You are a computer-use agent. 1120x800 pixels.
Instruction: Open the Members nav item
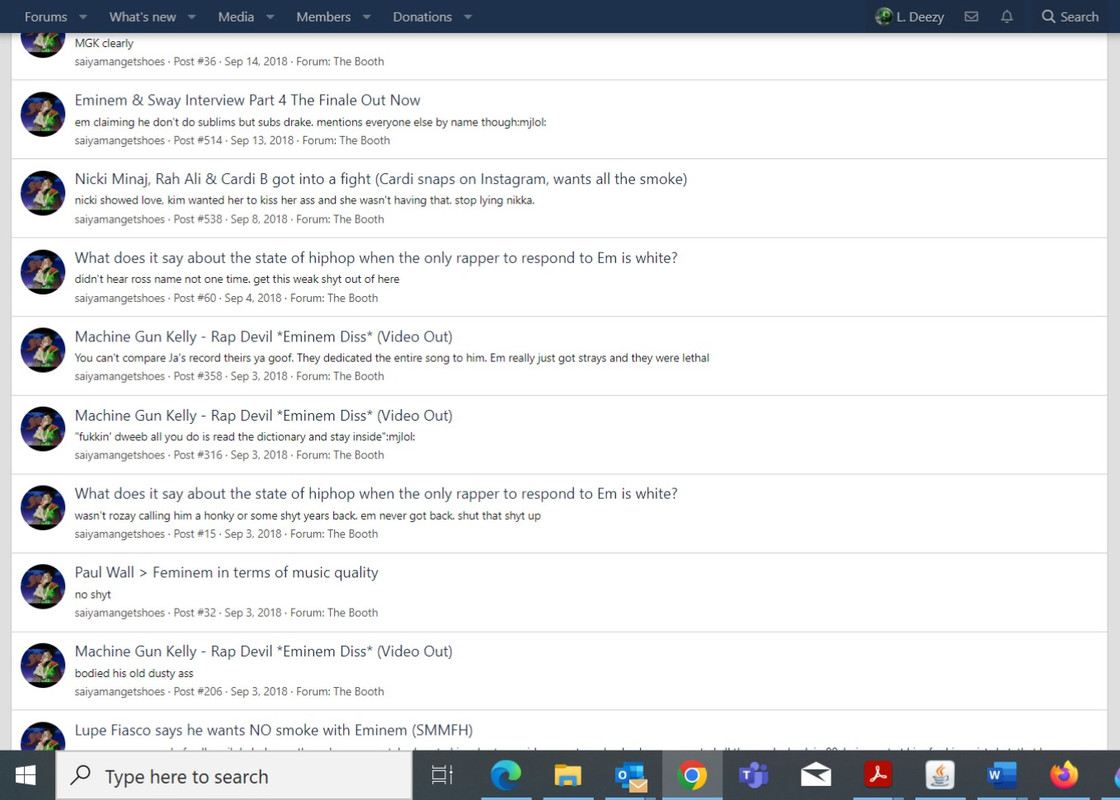point(324,16)
